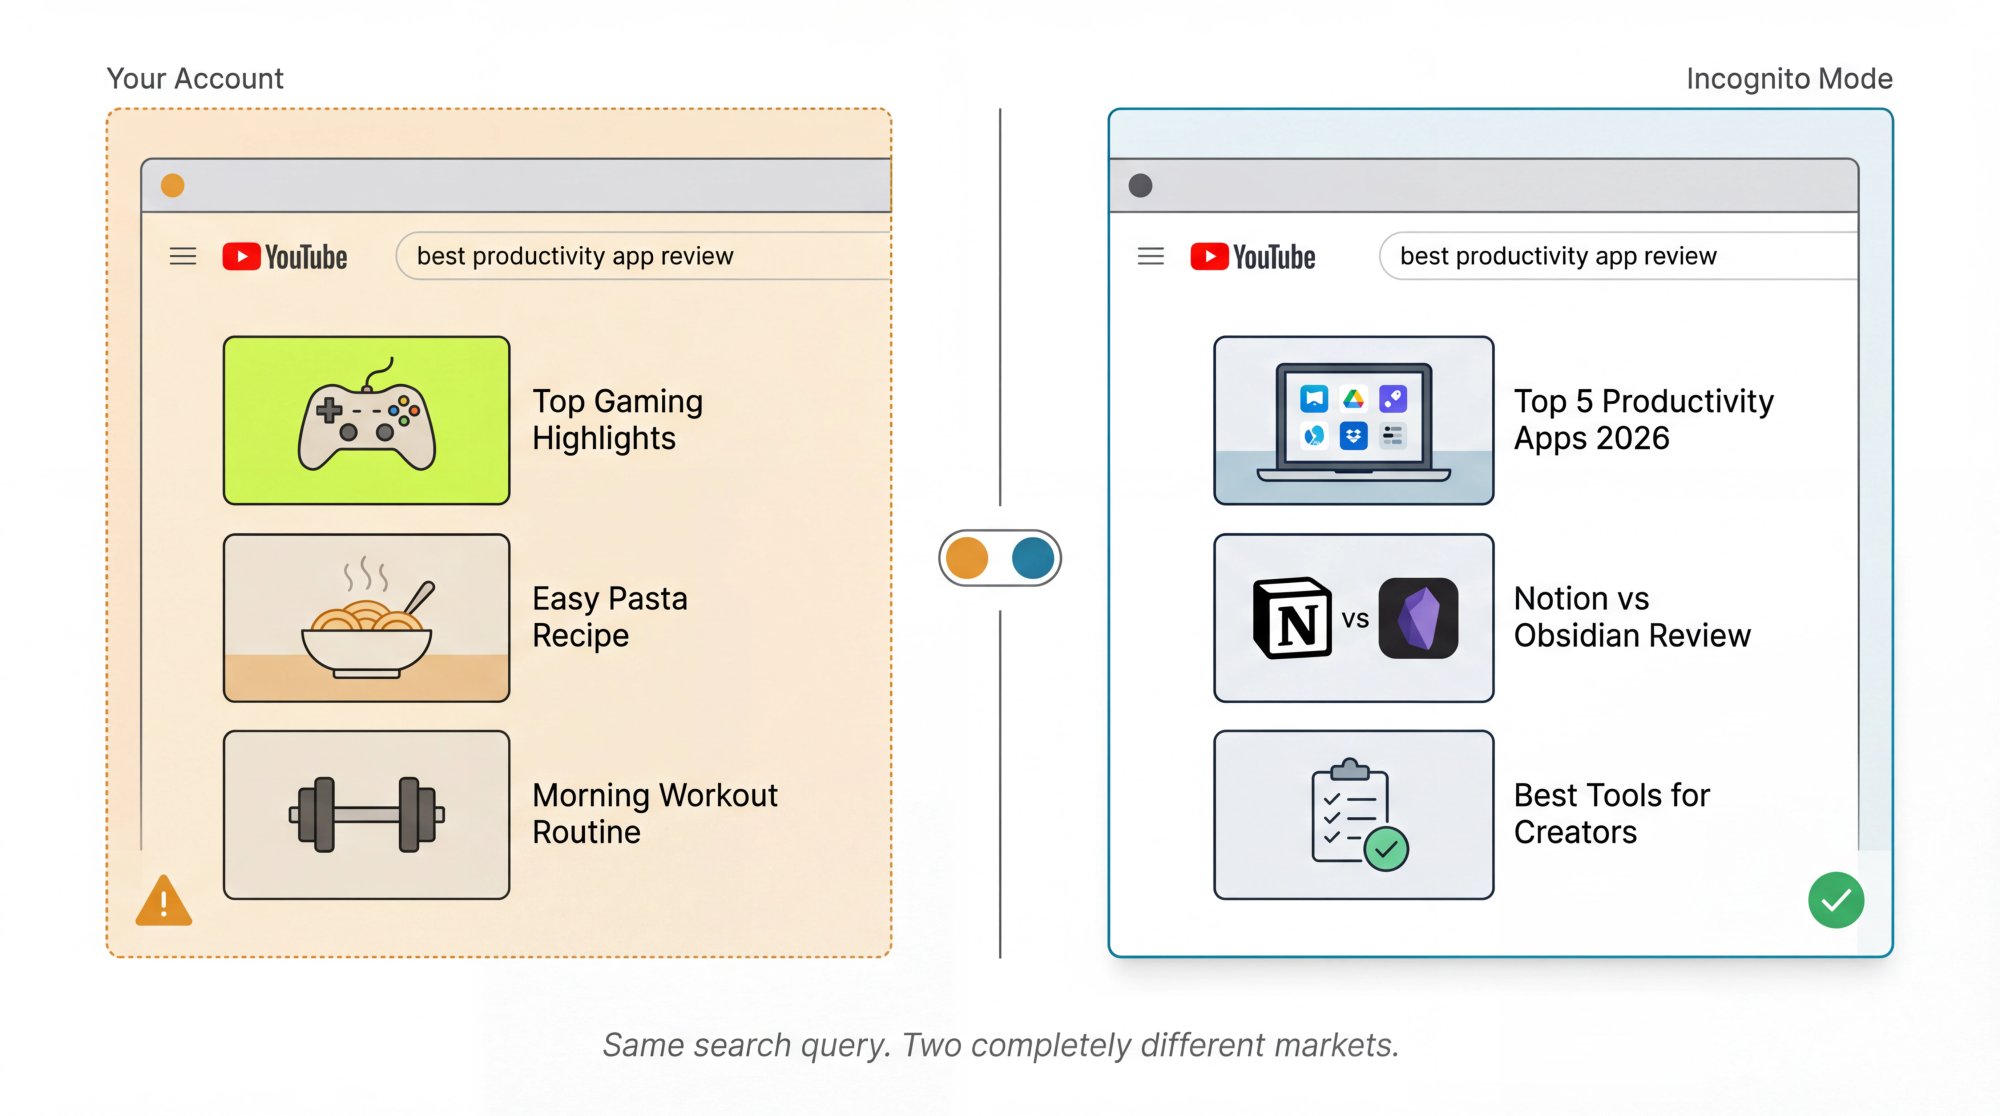Open Notion vs Obsidian thumbnail
Viewport: 2000px width, 1116px height.
click(1353, 617)
